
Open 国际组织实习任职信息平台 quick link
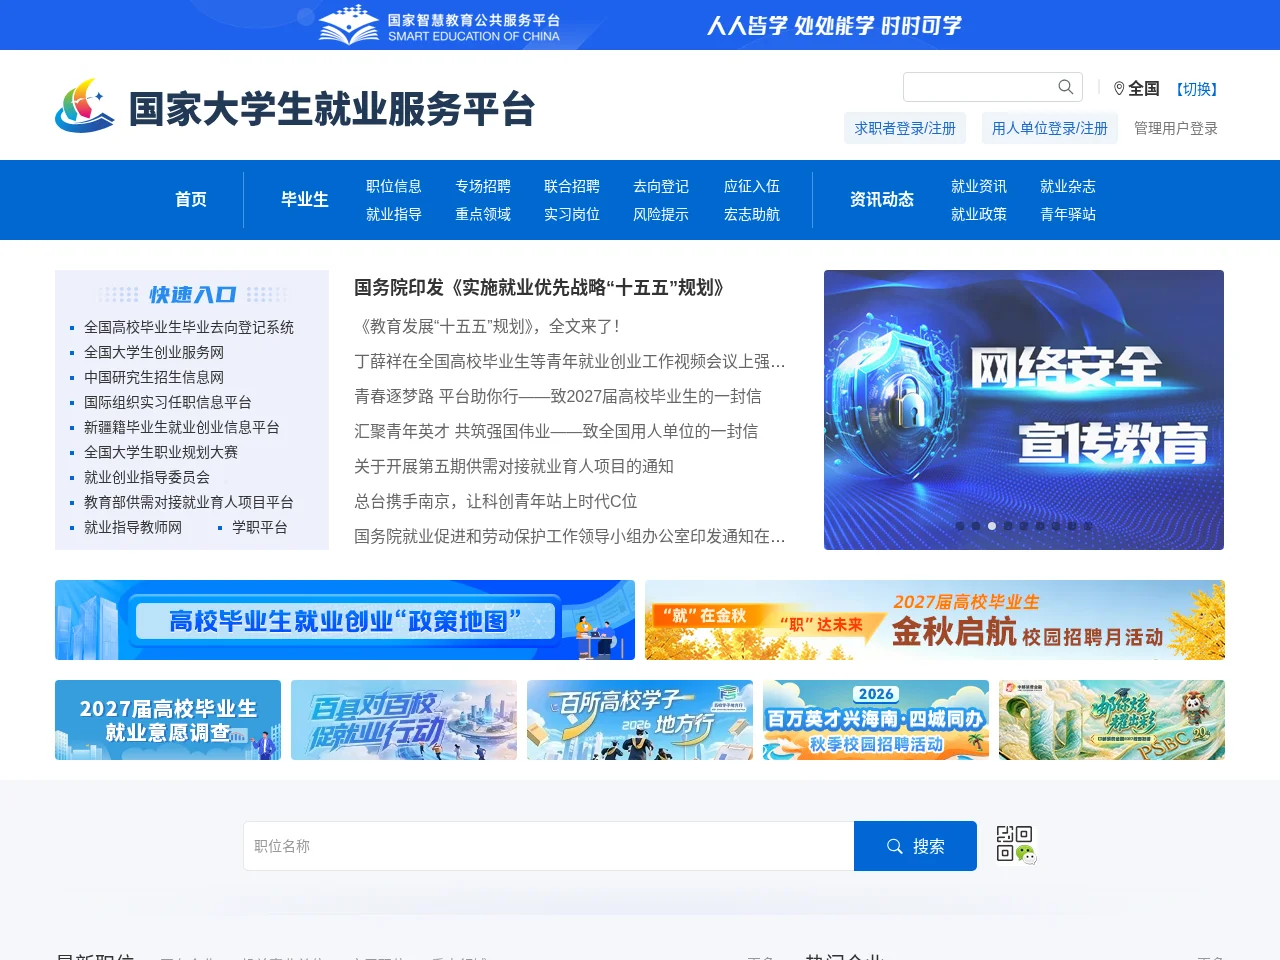tap(168, 402)
